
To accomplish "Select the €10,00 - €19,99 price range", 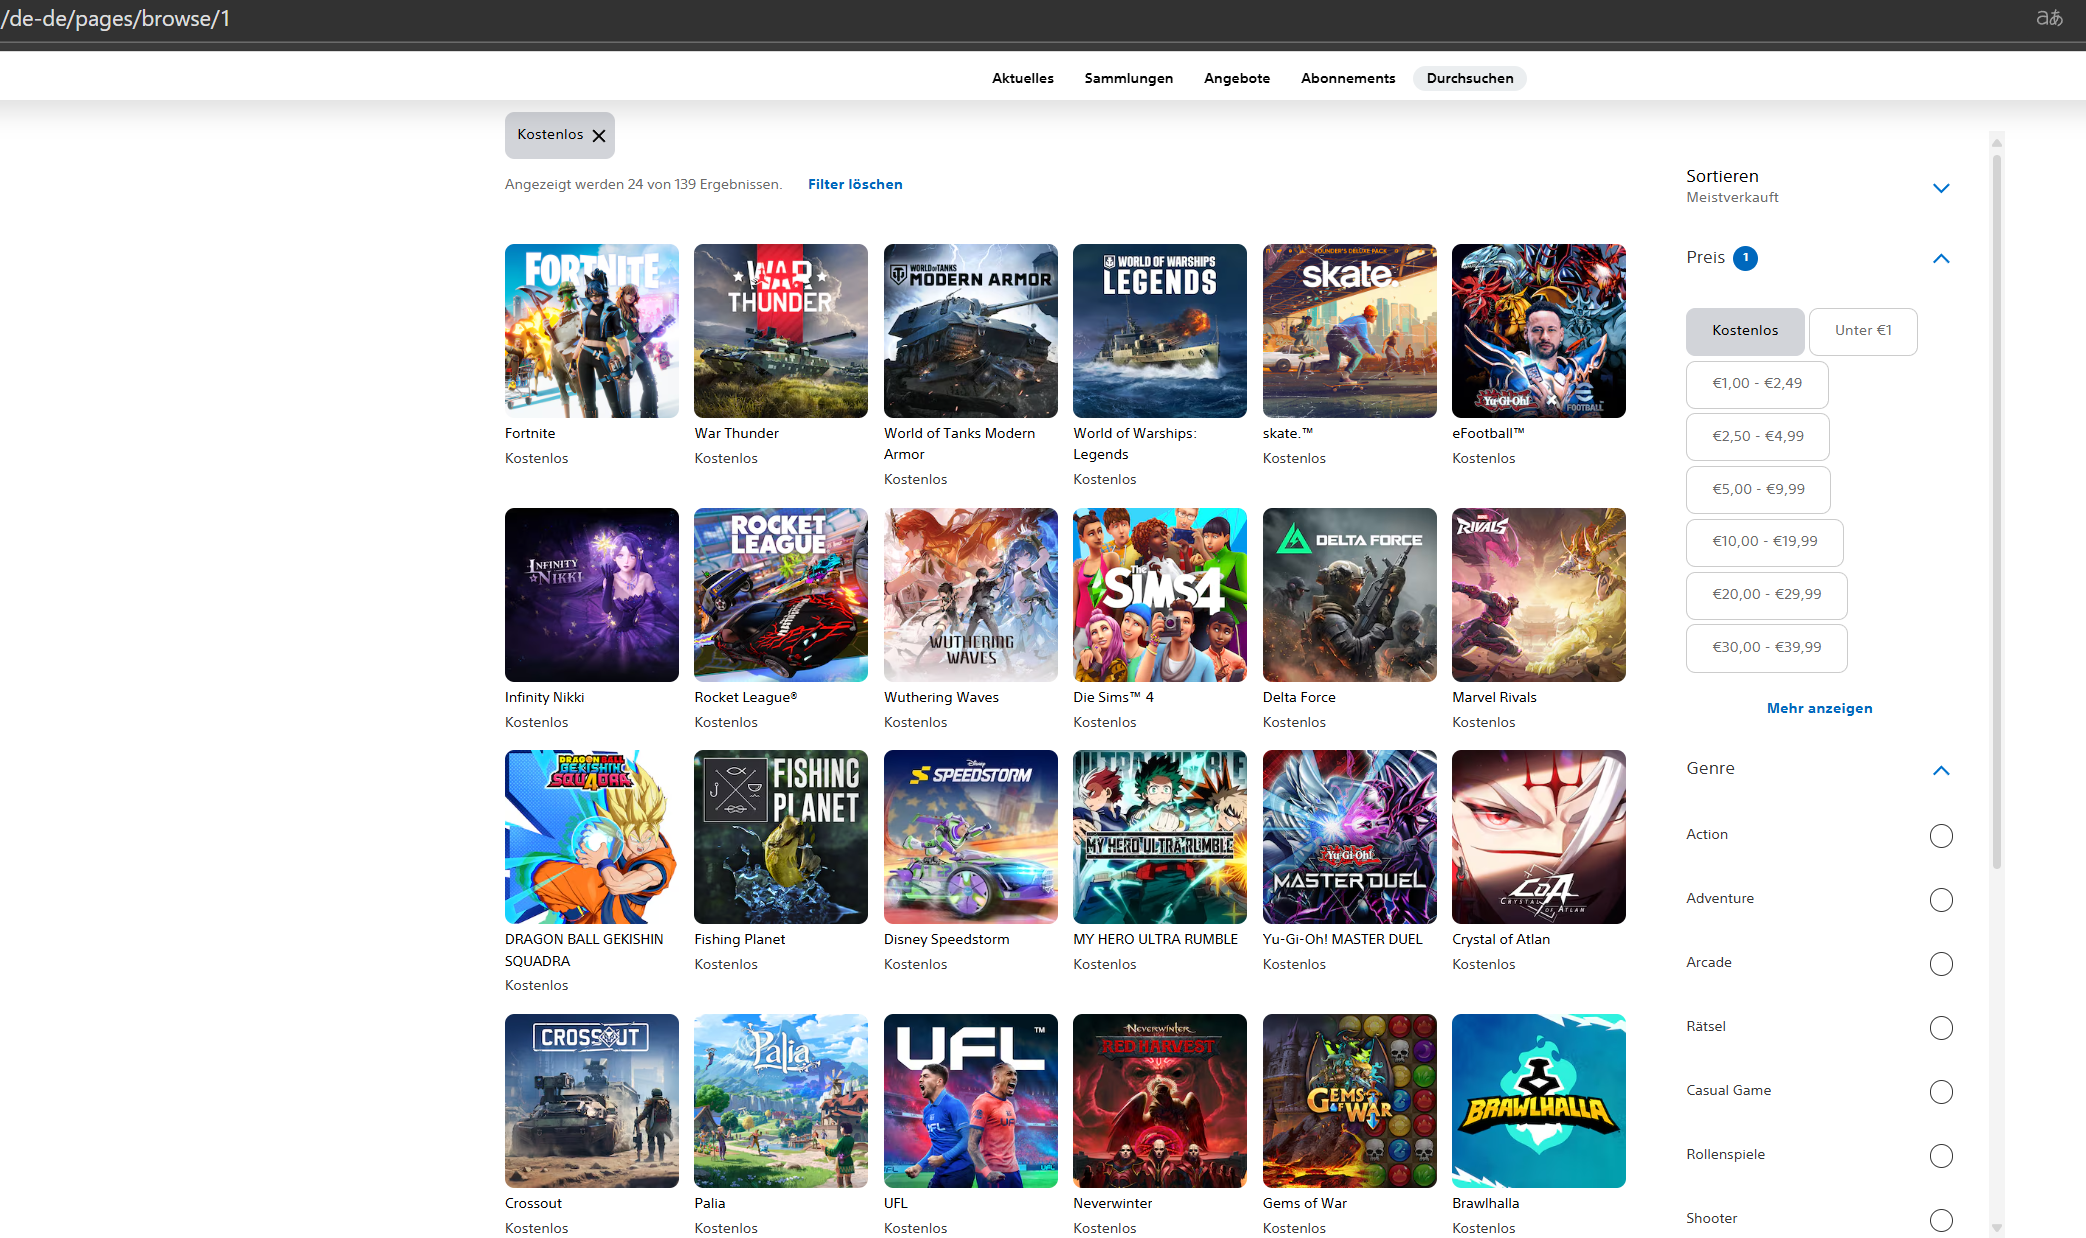I will pyautogui.click(x=1764, y=542).
